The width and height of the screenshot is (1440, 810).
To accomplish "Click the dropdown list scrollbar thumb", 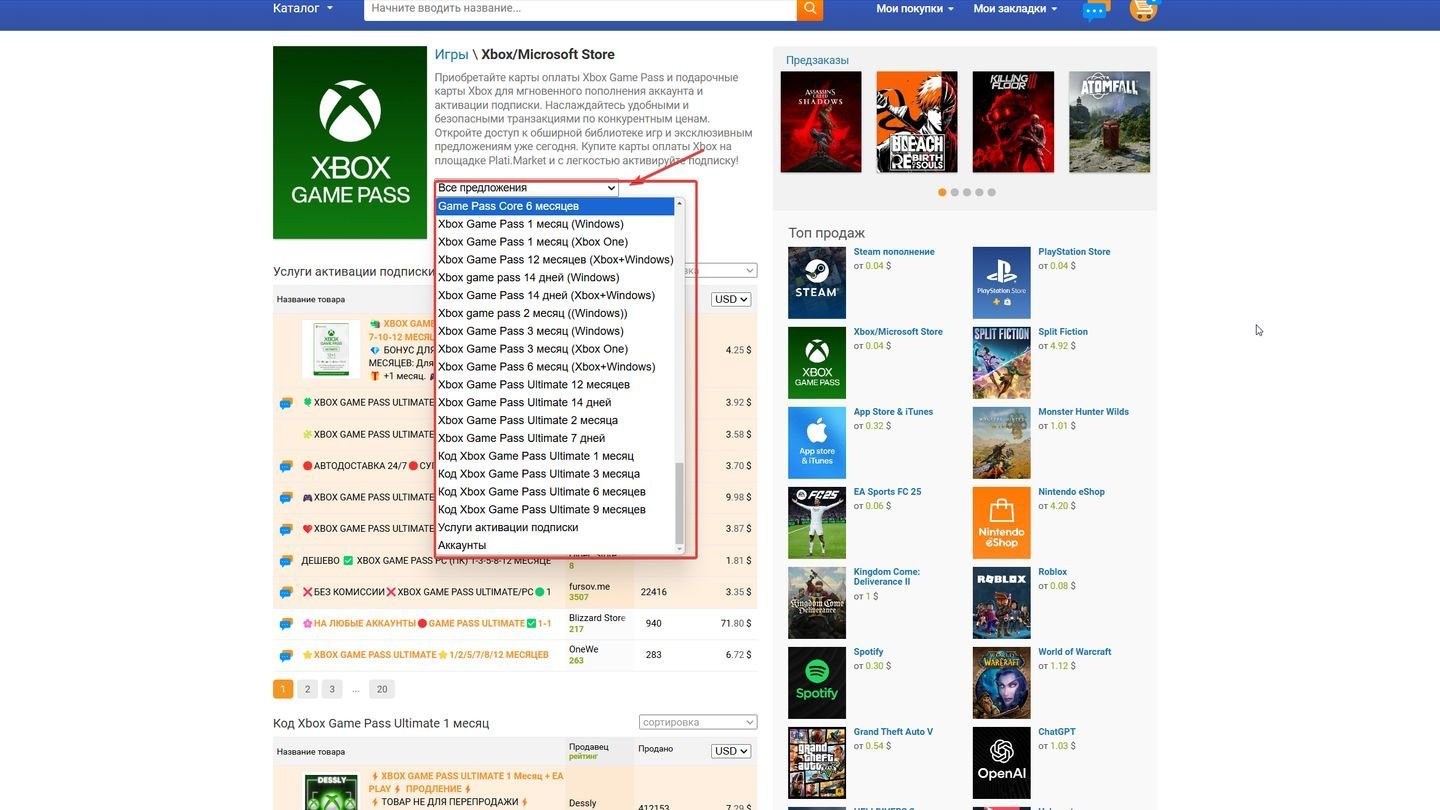I will coord(680,503).
